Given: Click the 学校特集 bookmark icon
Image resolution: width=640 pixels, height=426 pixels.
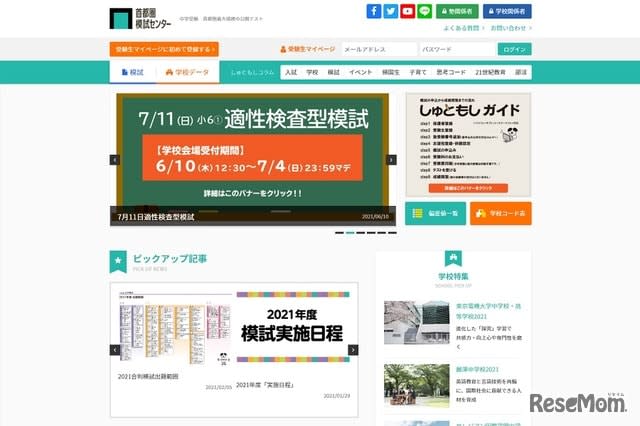Looking at the screenshot, I should point(453,258).
